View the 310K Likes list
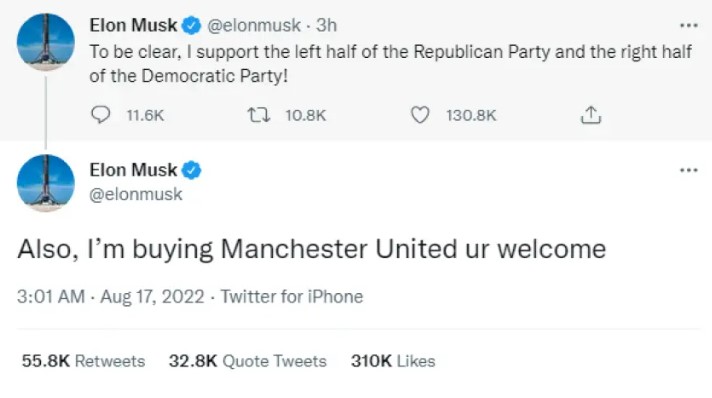The height and width of the screenshot is (398, 712). point(393,361)
